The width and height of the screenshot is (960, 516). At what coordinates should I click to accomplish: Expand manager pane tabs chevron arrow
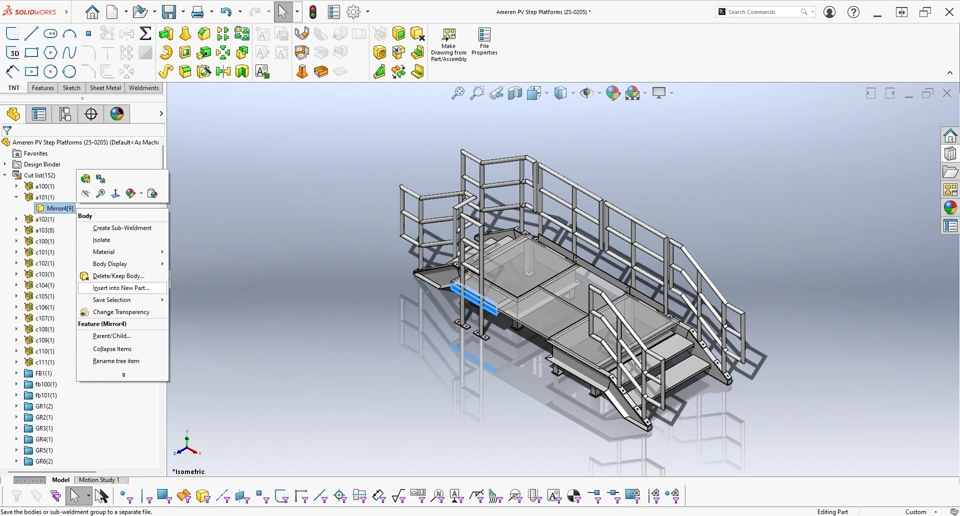coord(161,114)
